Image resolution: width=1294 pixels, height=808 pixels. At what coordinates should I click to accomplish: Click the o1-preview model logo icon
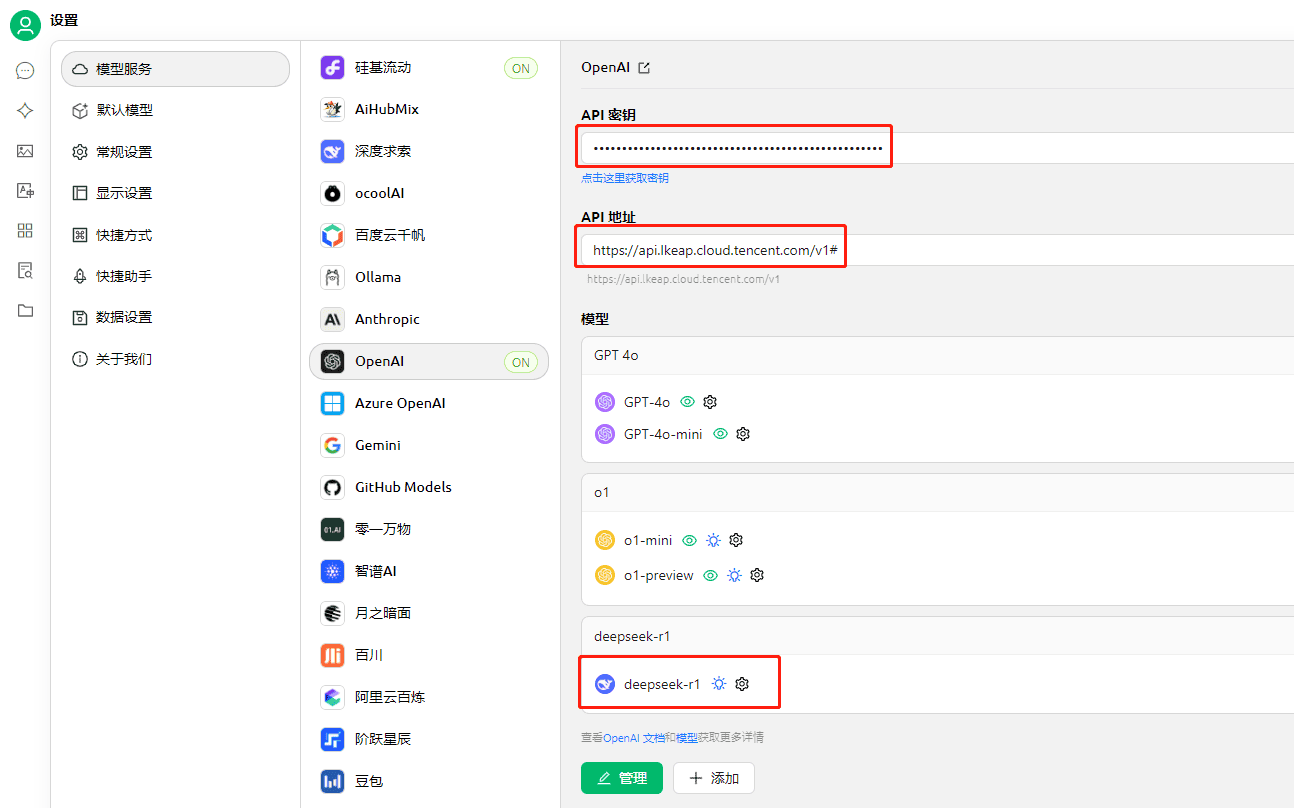click(x=604, y=575)
